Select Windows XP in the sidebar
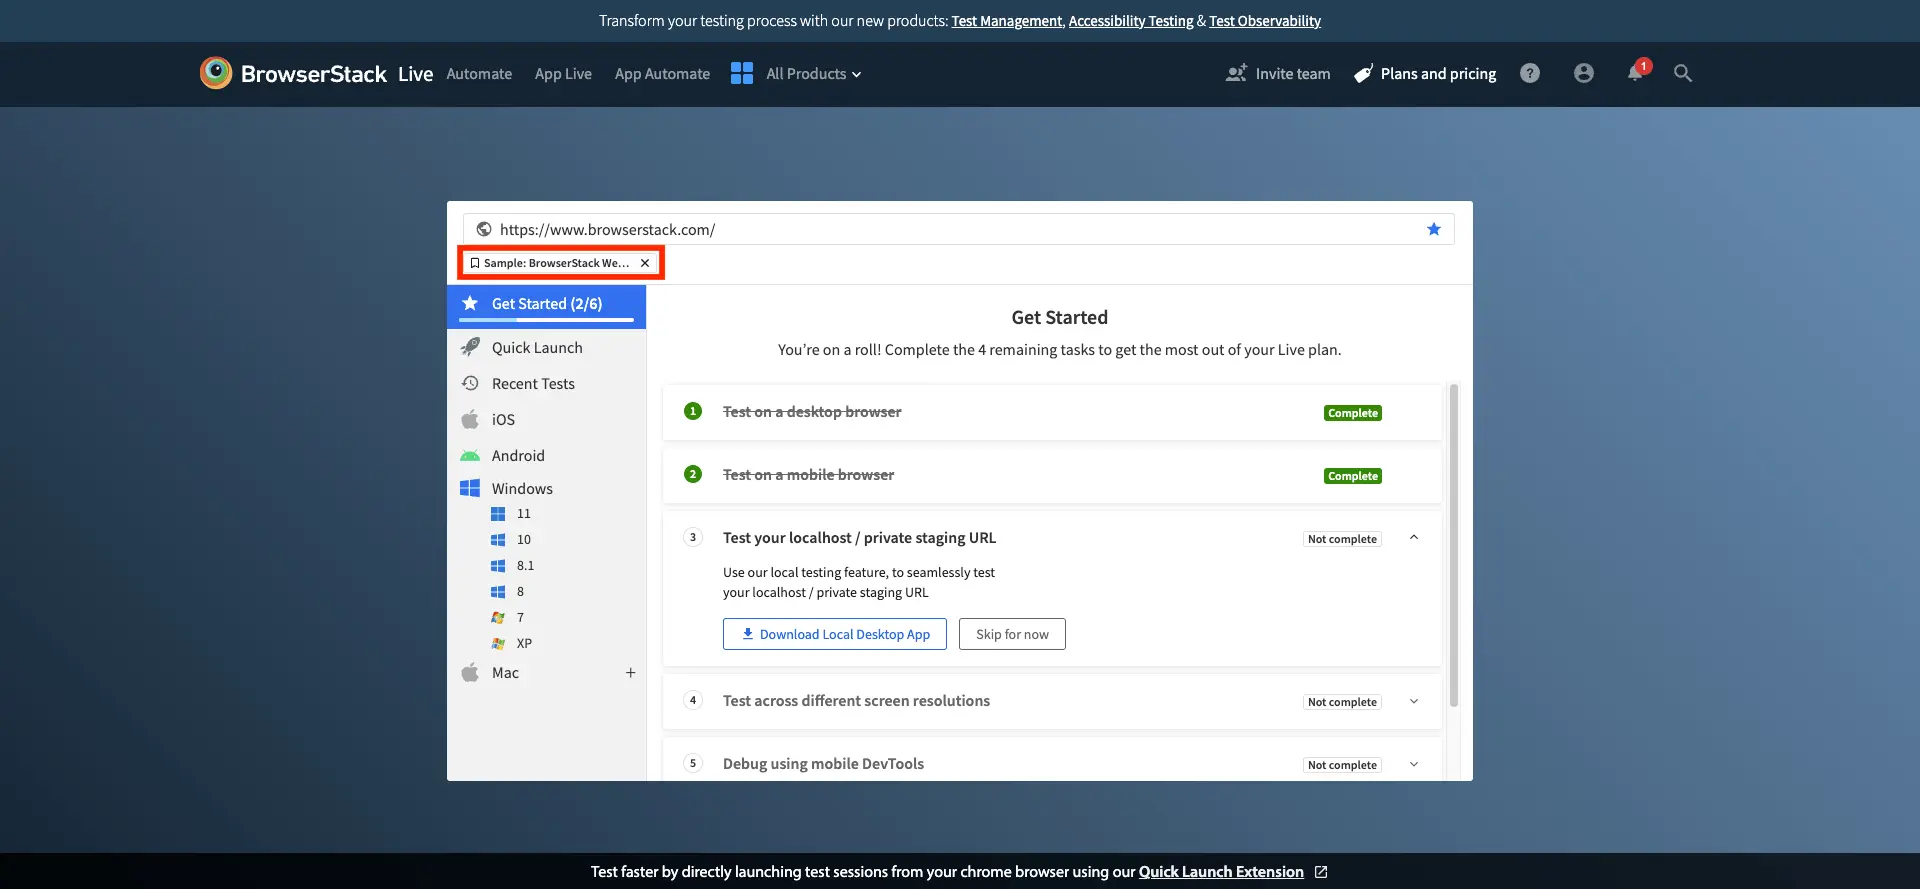Screen dimensions: 1920x889 point(523,644)
